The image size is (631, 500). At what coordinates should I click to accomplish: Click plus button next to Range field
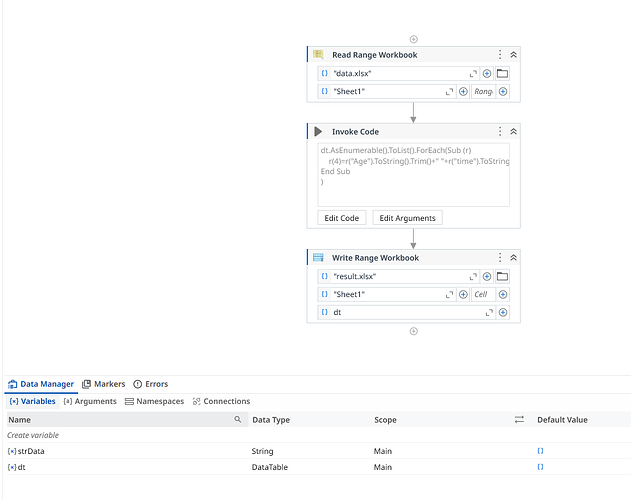[503, 92]
